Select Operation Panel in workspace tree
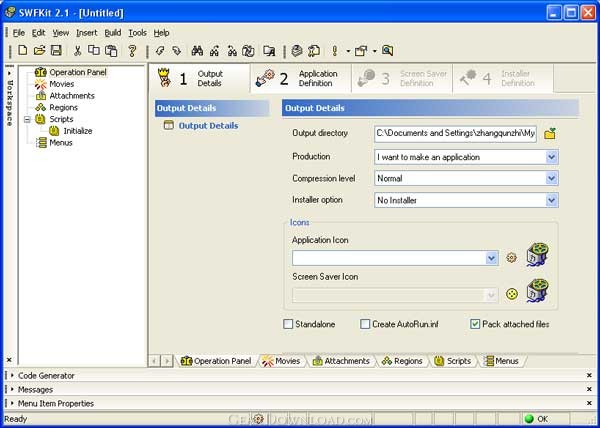Screen dimensions: 600x428 pos(78,72)
